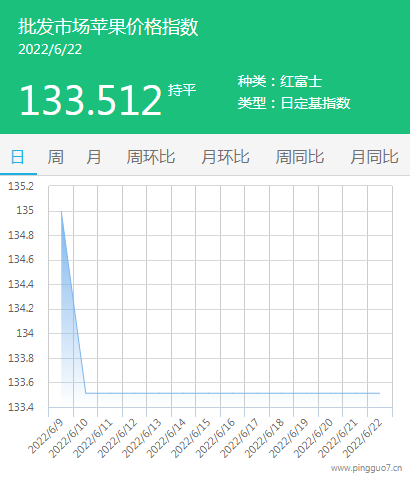The height and width of the screenshot is (478, 410).
Task: Click the 类型：日定基指数 label
Action: [x=294, y=103]
